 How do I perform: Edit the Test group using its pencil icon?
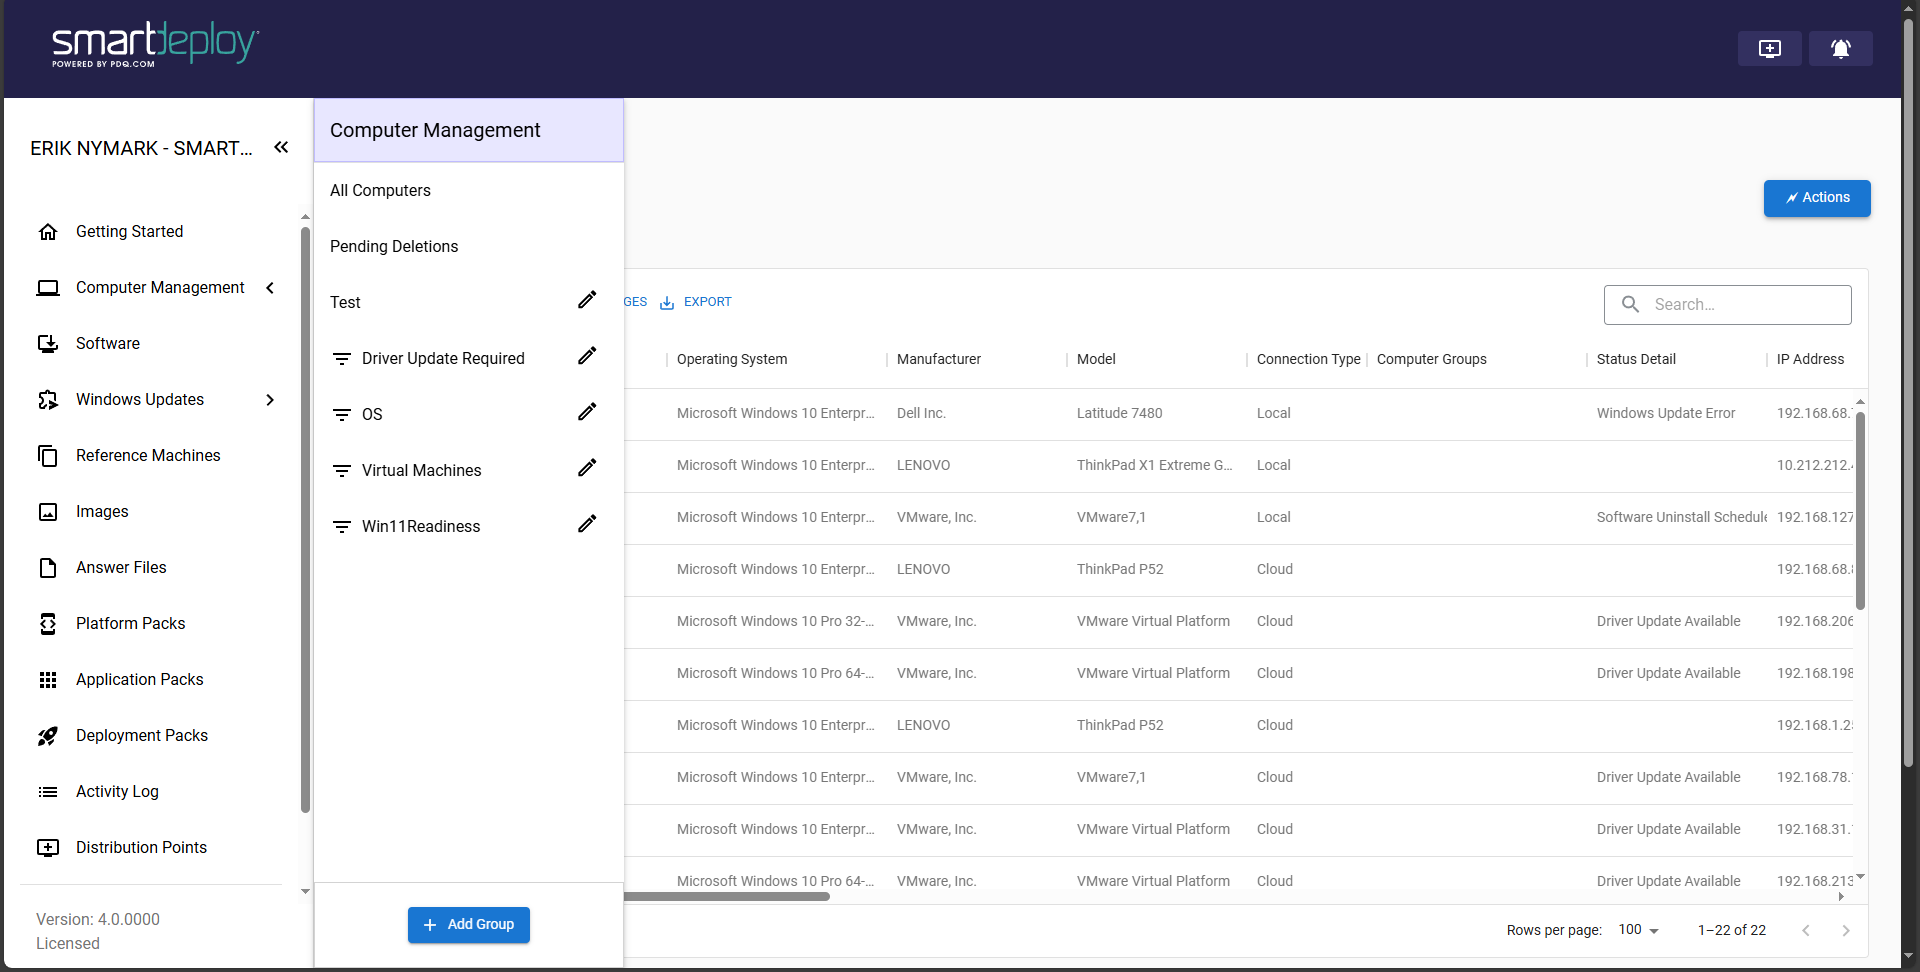coord(587,299)
